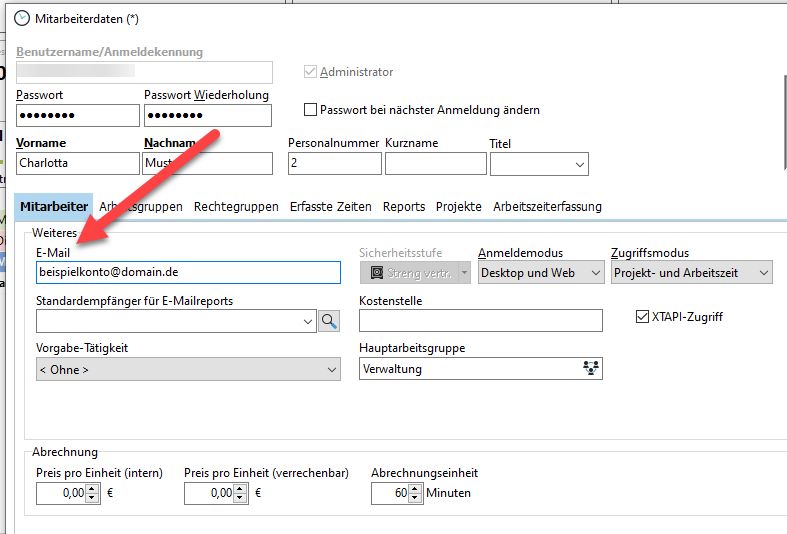
Task: Open the Titel dropdown
Action: click(579, 164)
